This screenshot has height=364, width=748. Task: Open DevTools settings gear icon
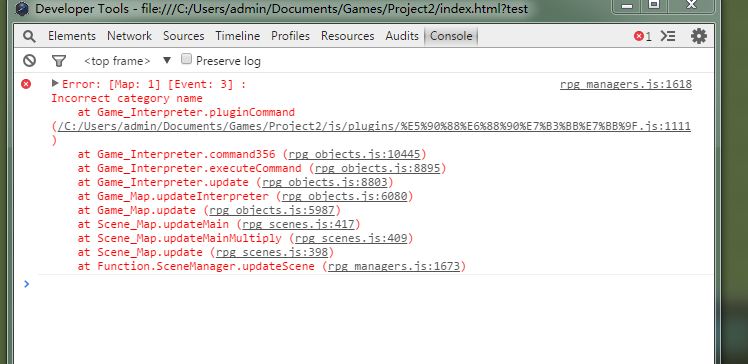tap(698, 36)
